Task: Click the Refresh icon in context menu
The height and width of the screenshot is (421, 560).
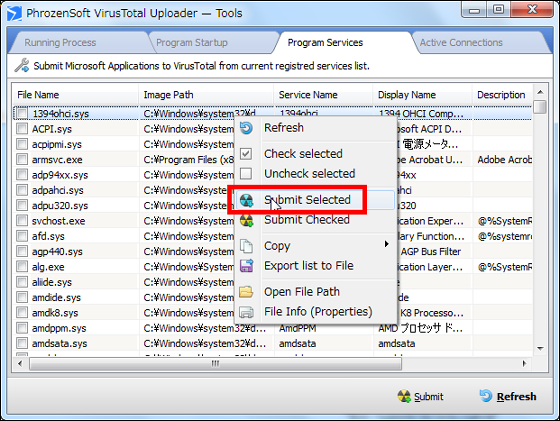Action: tap(246, 128)
